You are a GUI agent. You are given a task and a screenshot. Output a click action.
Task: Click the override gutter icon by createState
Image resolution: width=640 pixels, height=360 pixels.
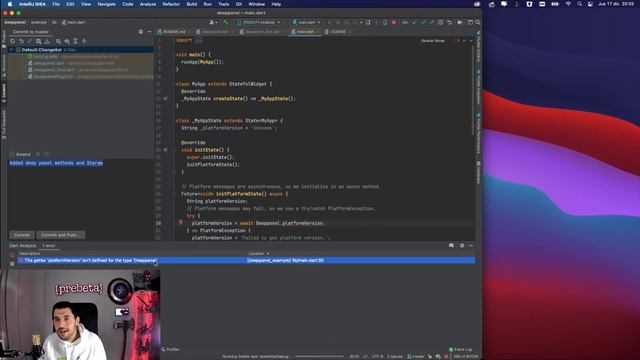[x=165, y=98]
